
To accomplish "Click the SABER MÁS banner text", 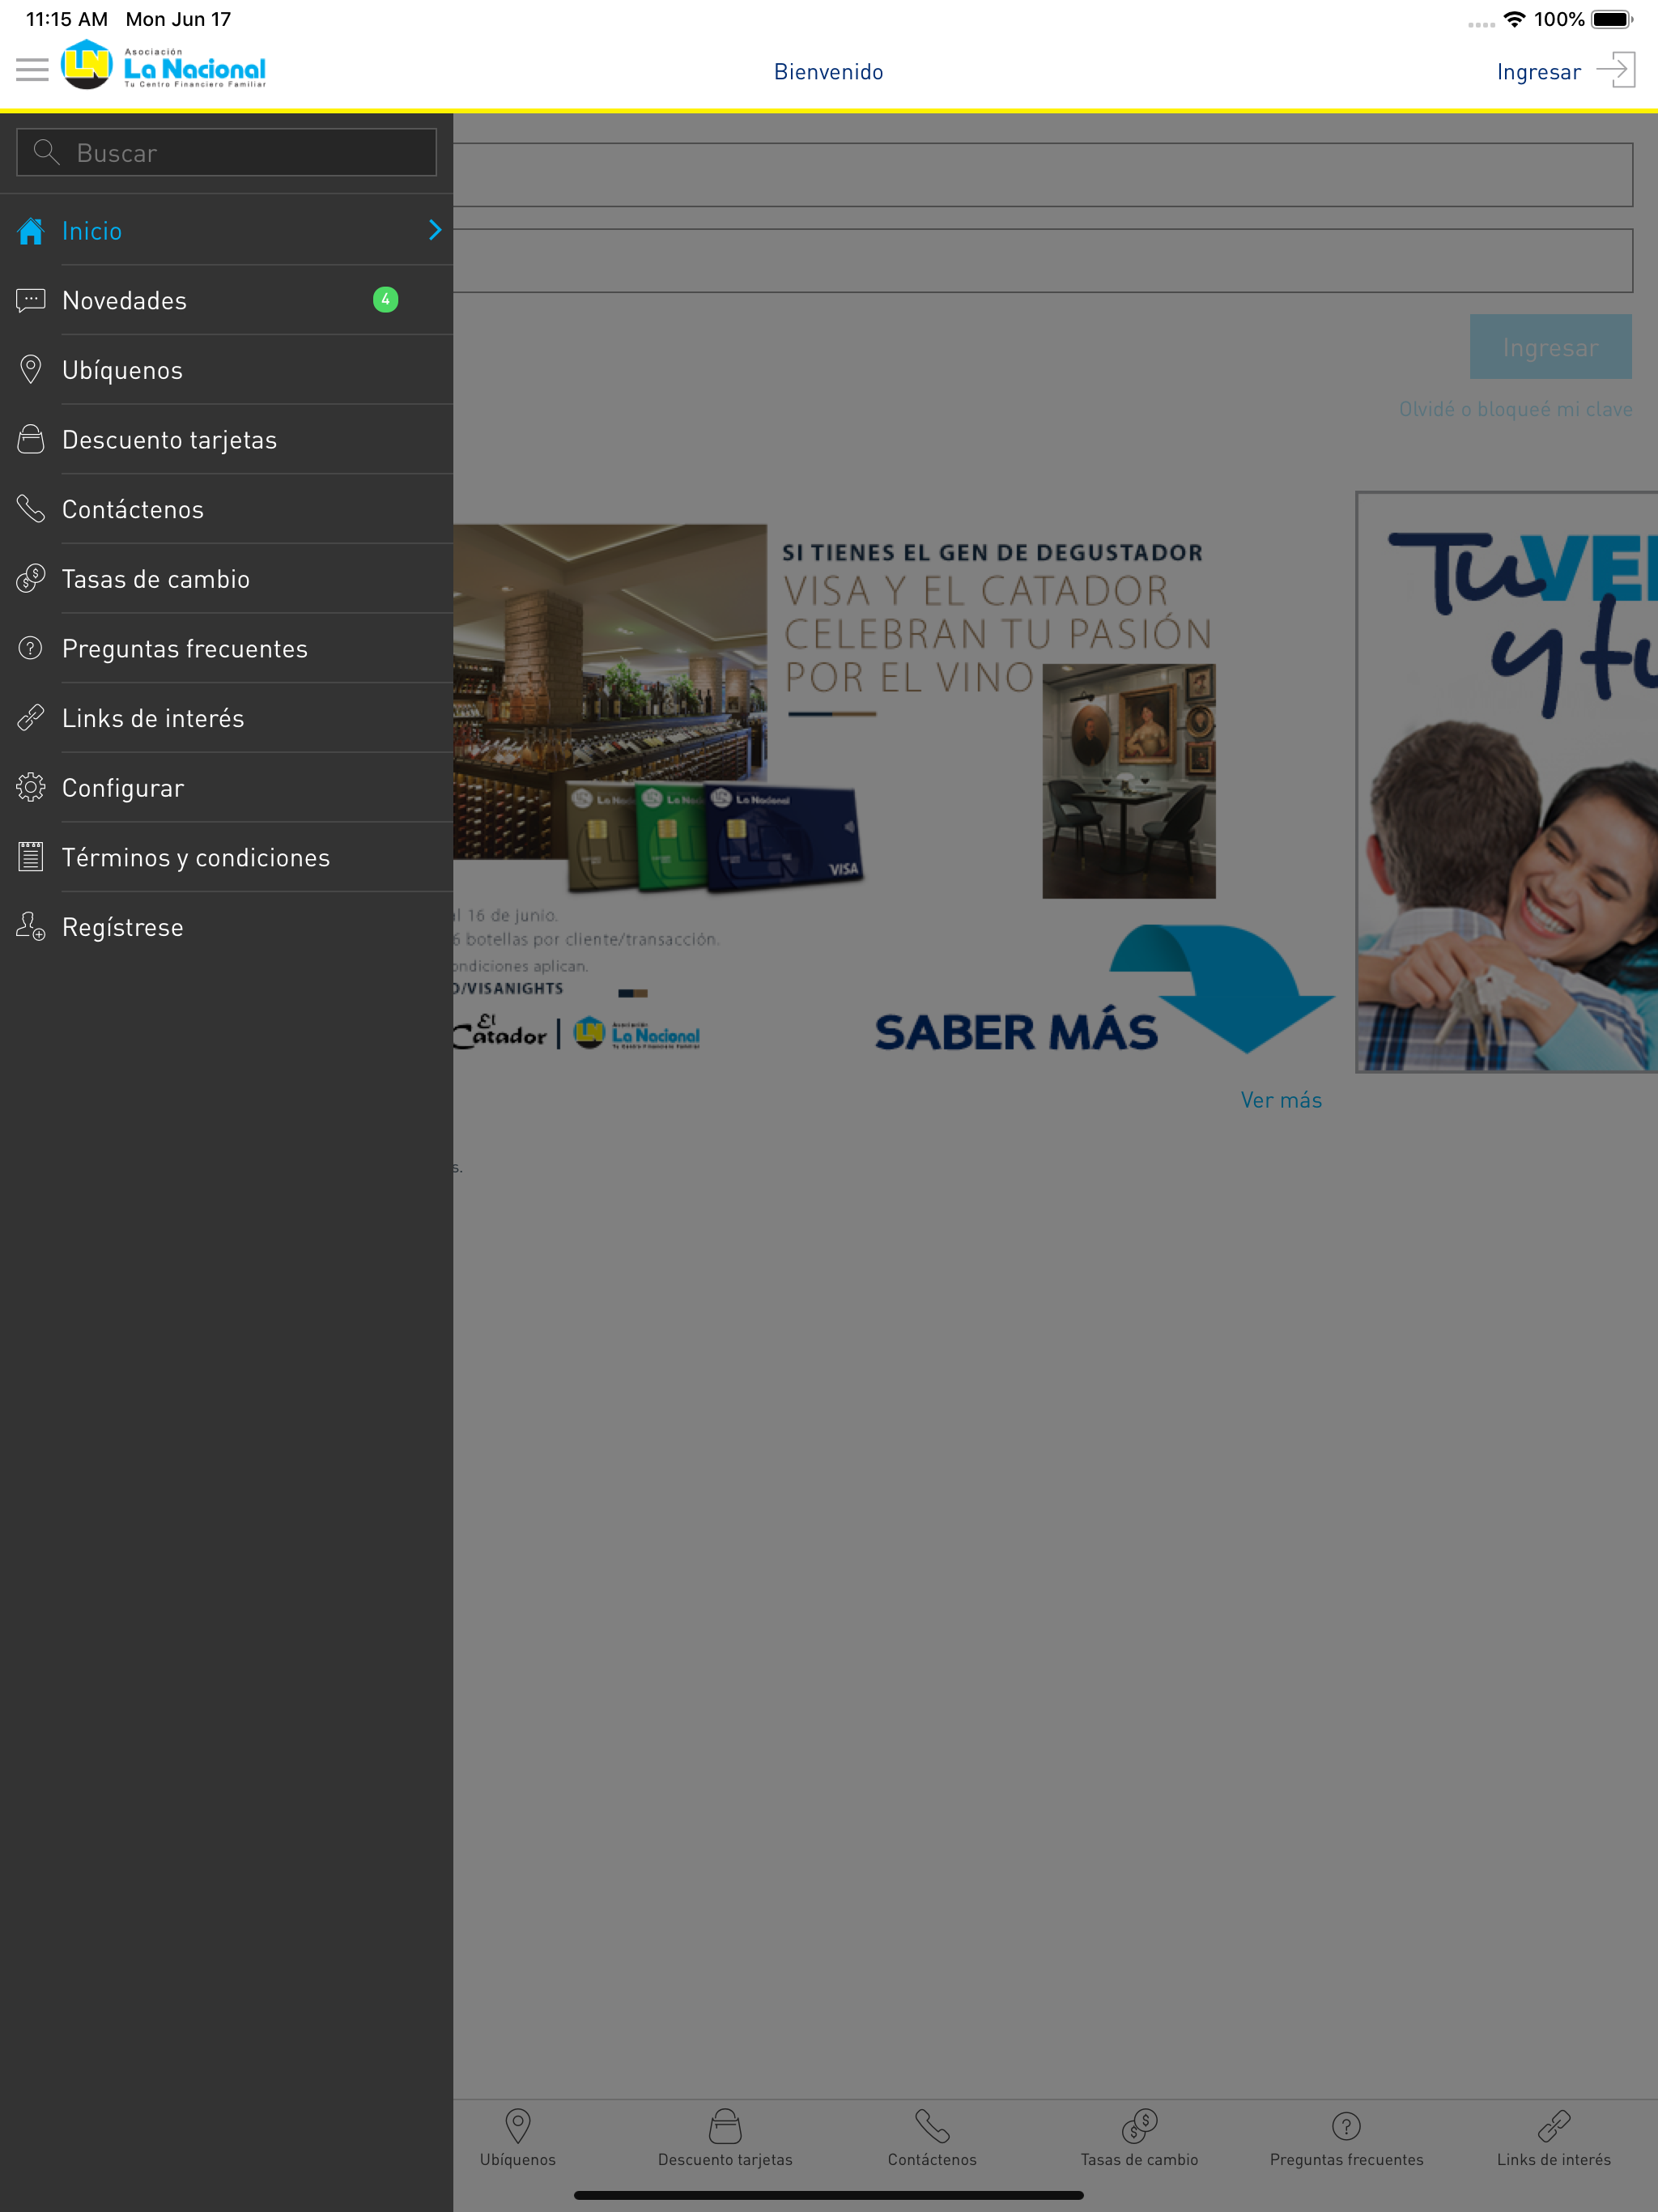I will pos(1016,1032).
